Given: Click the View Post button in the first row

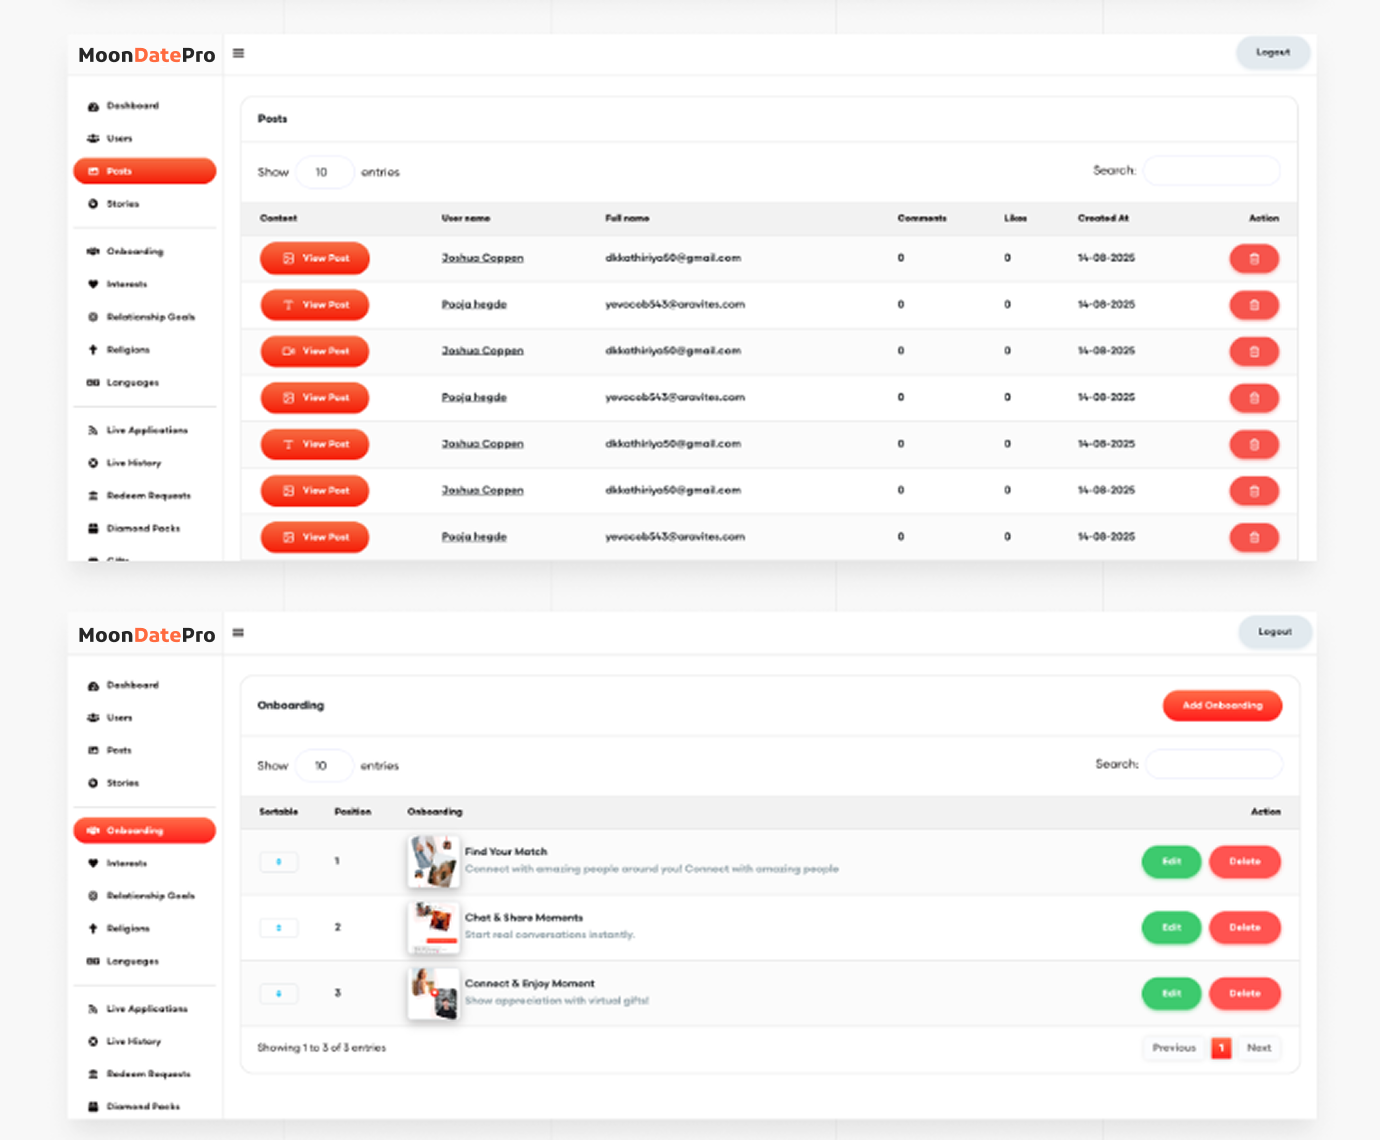Looking at the screenshot, I should (x=315, y=258).
